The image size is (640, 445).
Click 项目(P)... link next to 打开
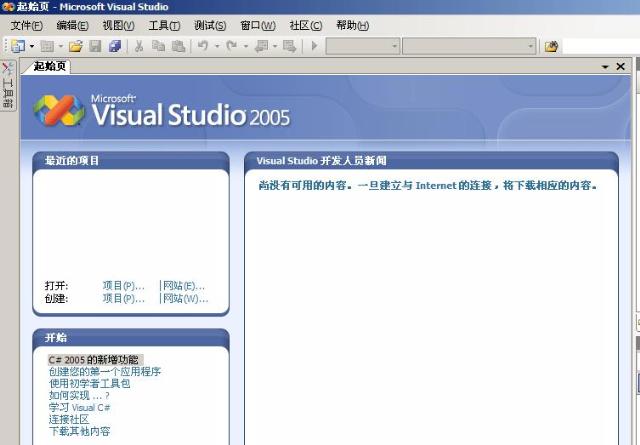click(x=124, y=286)
